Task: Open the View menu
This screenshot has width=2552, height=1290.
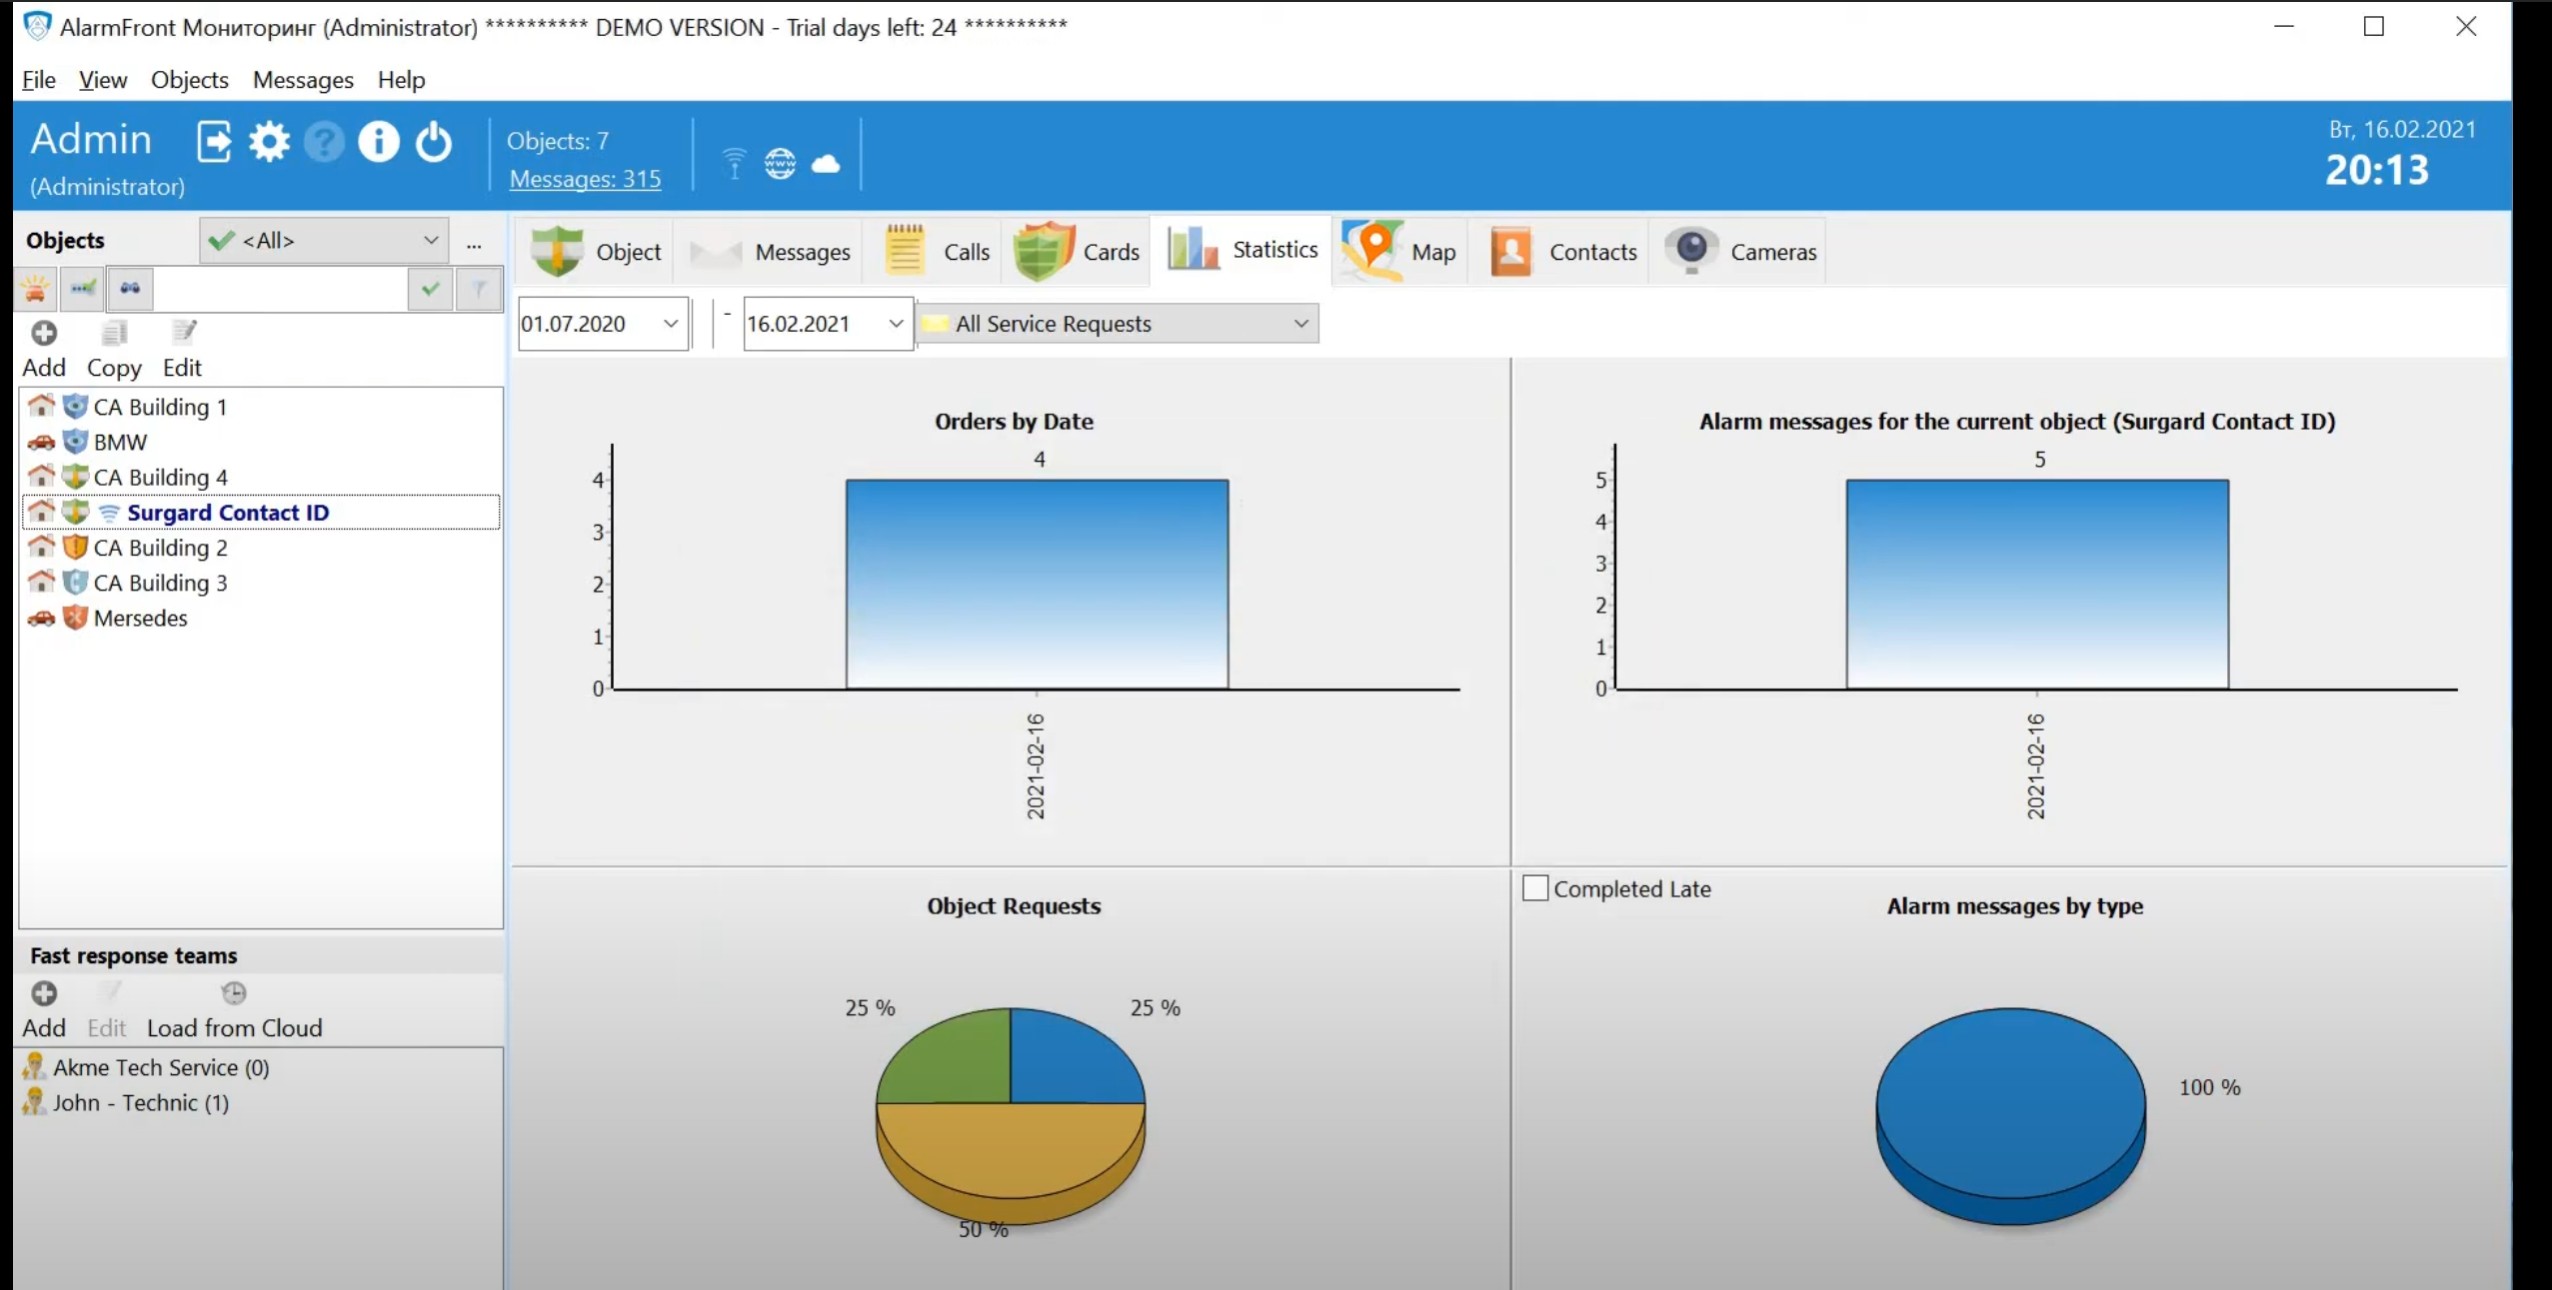Action: coord(103,80)
